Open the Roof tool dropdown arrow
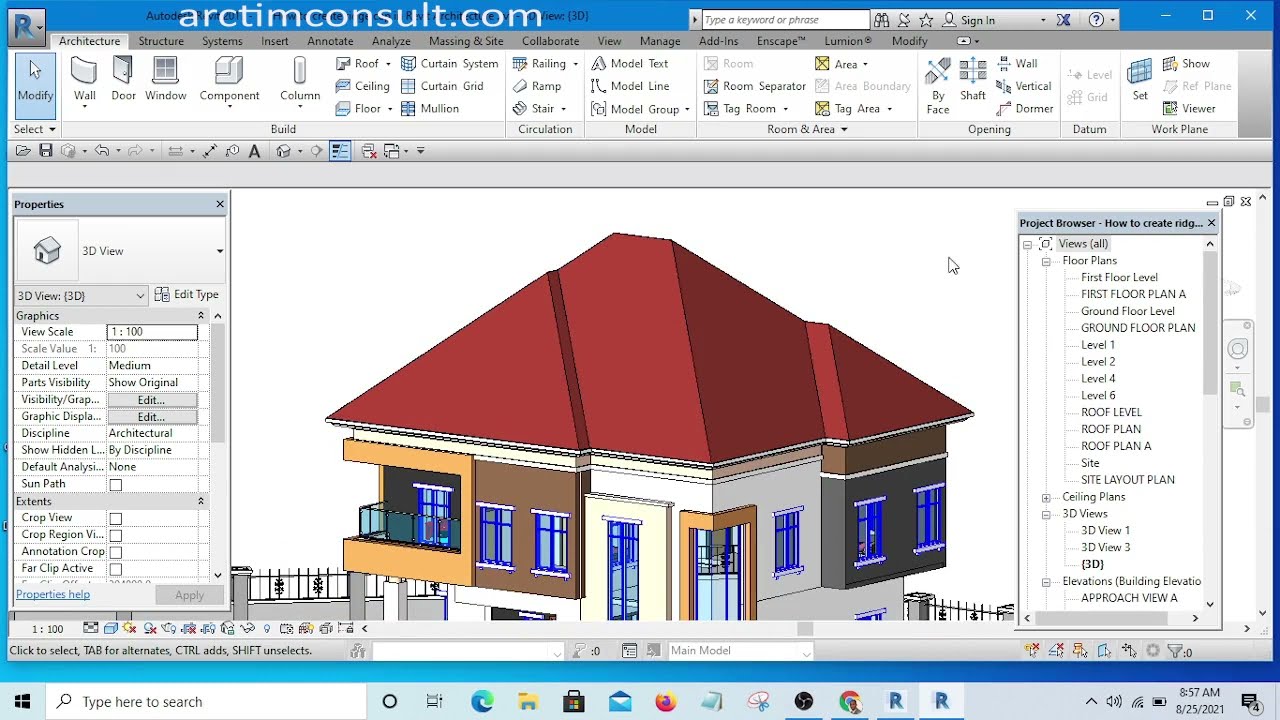 [388, 64]
